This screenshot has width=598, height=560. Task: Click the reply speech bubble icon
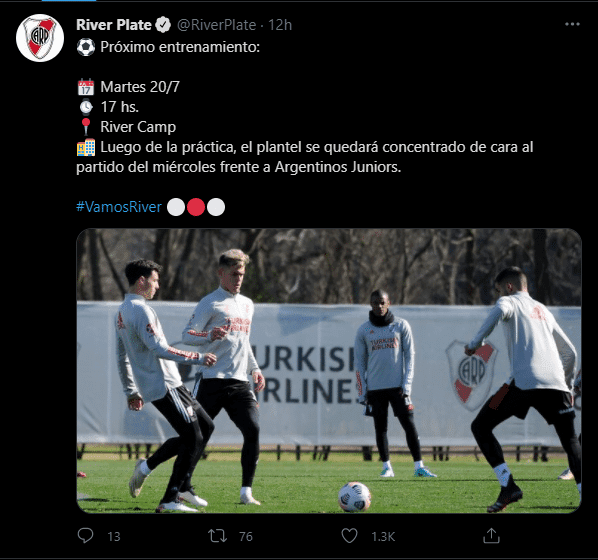(x=85, y=536)
